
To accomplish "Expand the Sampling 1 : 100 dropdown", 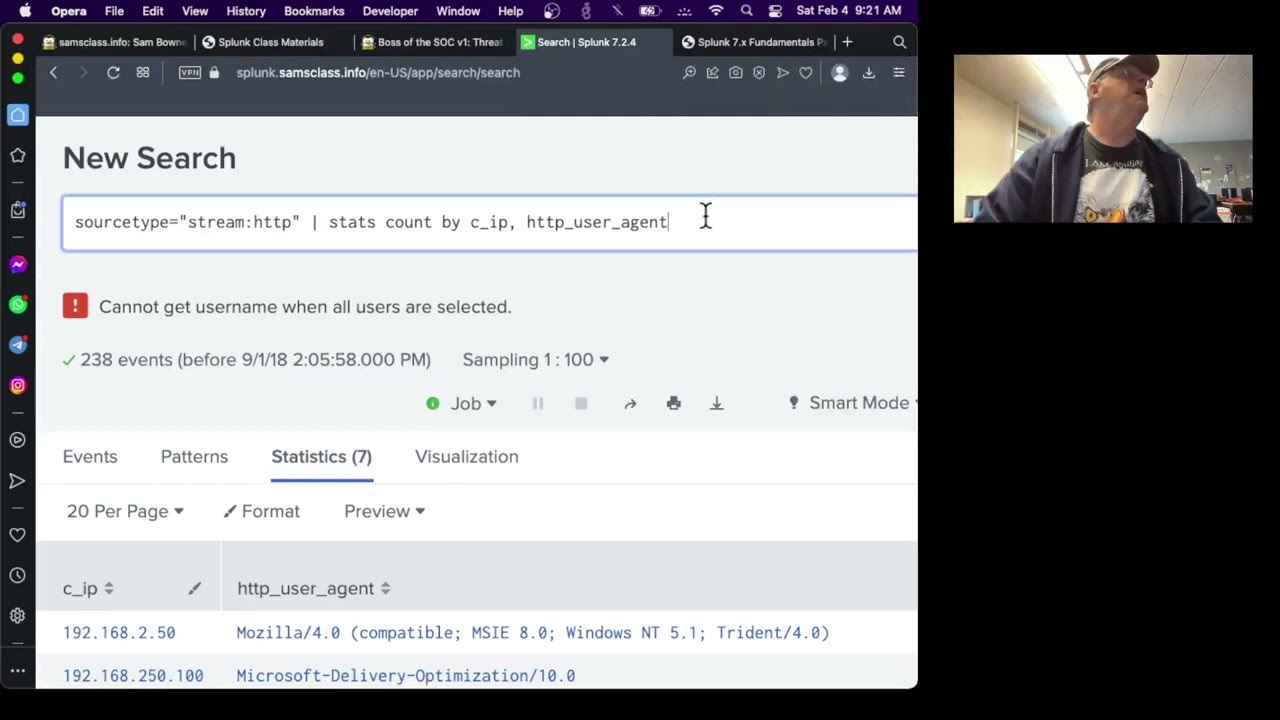I will 535,359.
